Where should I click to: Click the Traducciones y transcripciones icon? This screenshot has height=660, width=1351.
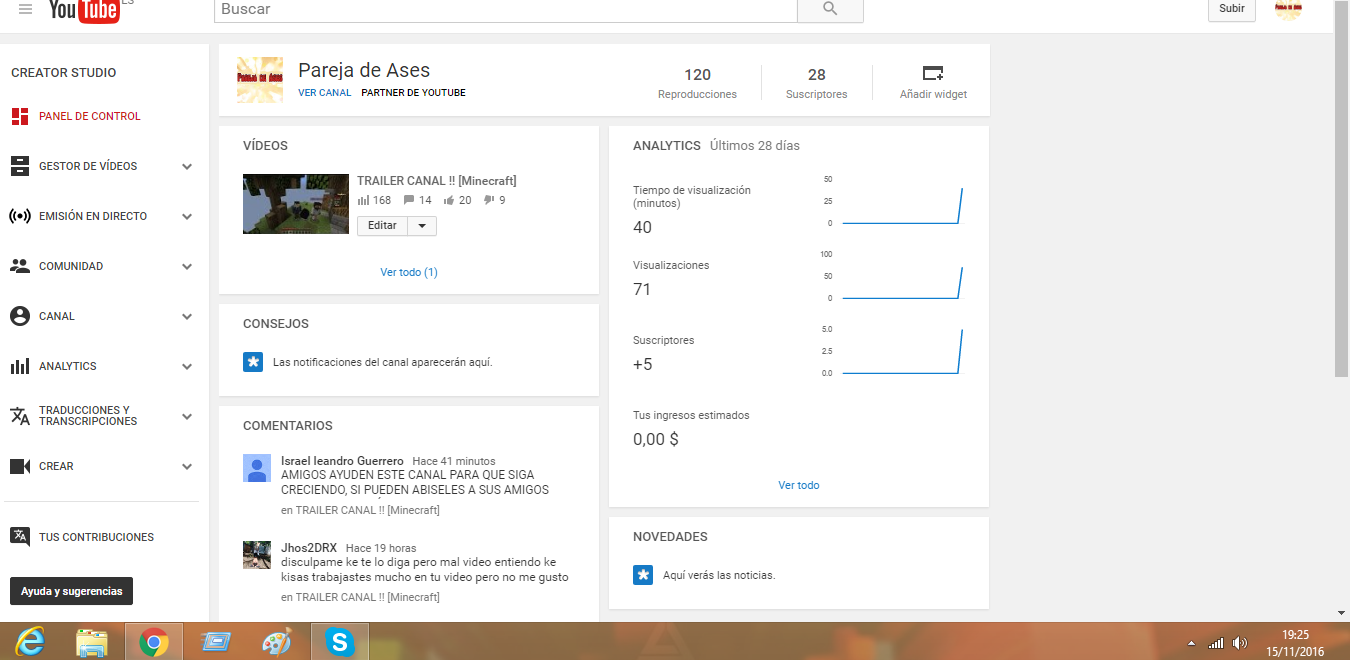tap(20, 416)
